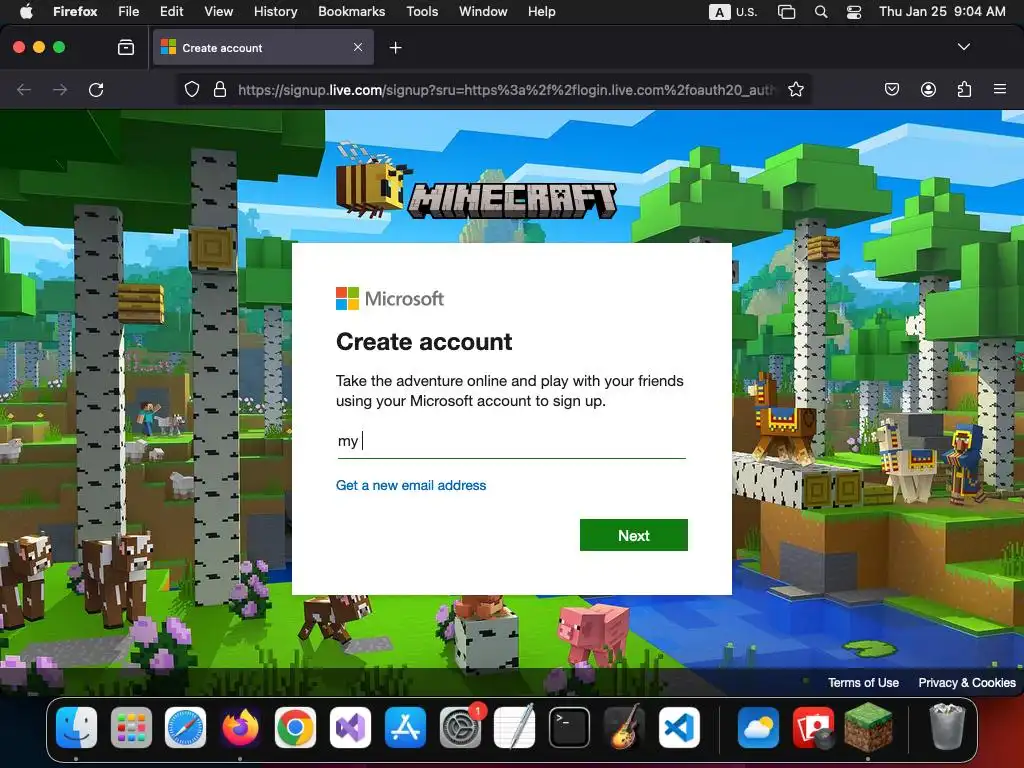Click the Microsoft logo in the form
1024x768 pixels.
pyautogui.click(x=390, y=298)
